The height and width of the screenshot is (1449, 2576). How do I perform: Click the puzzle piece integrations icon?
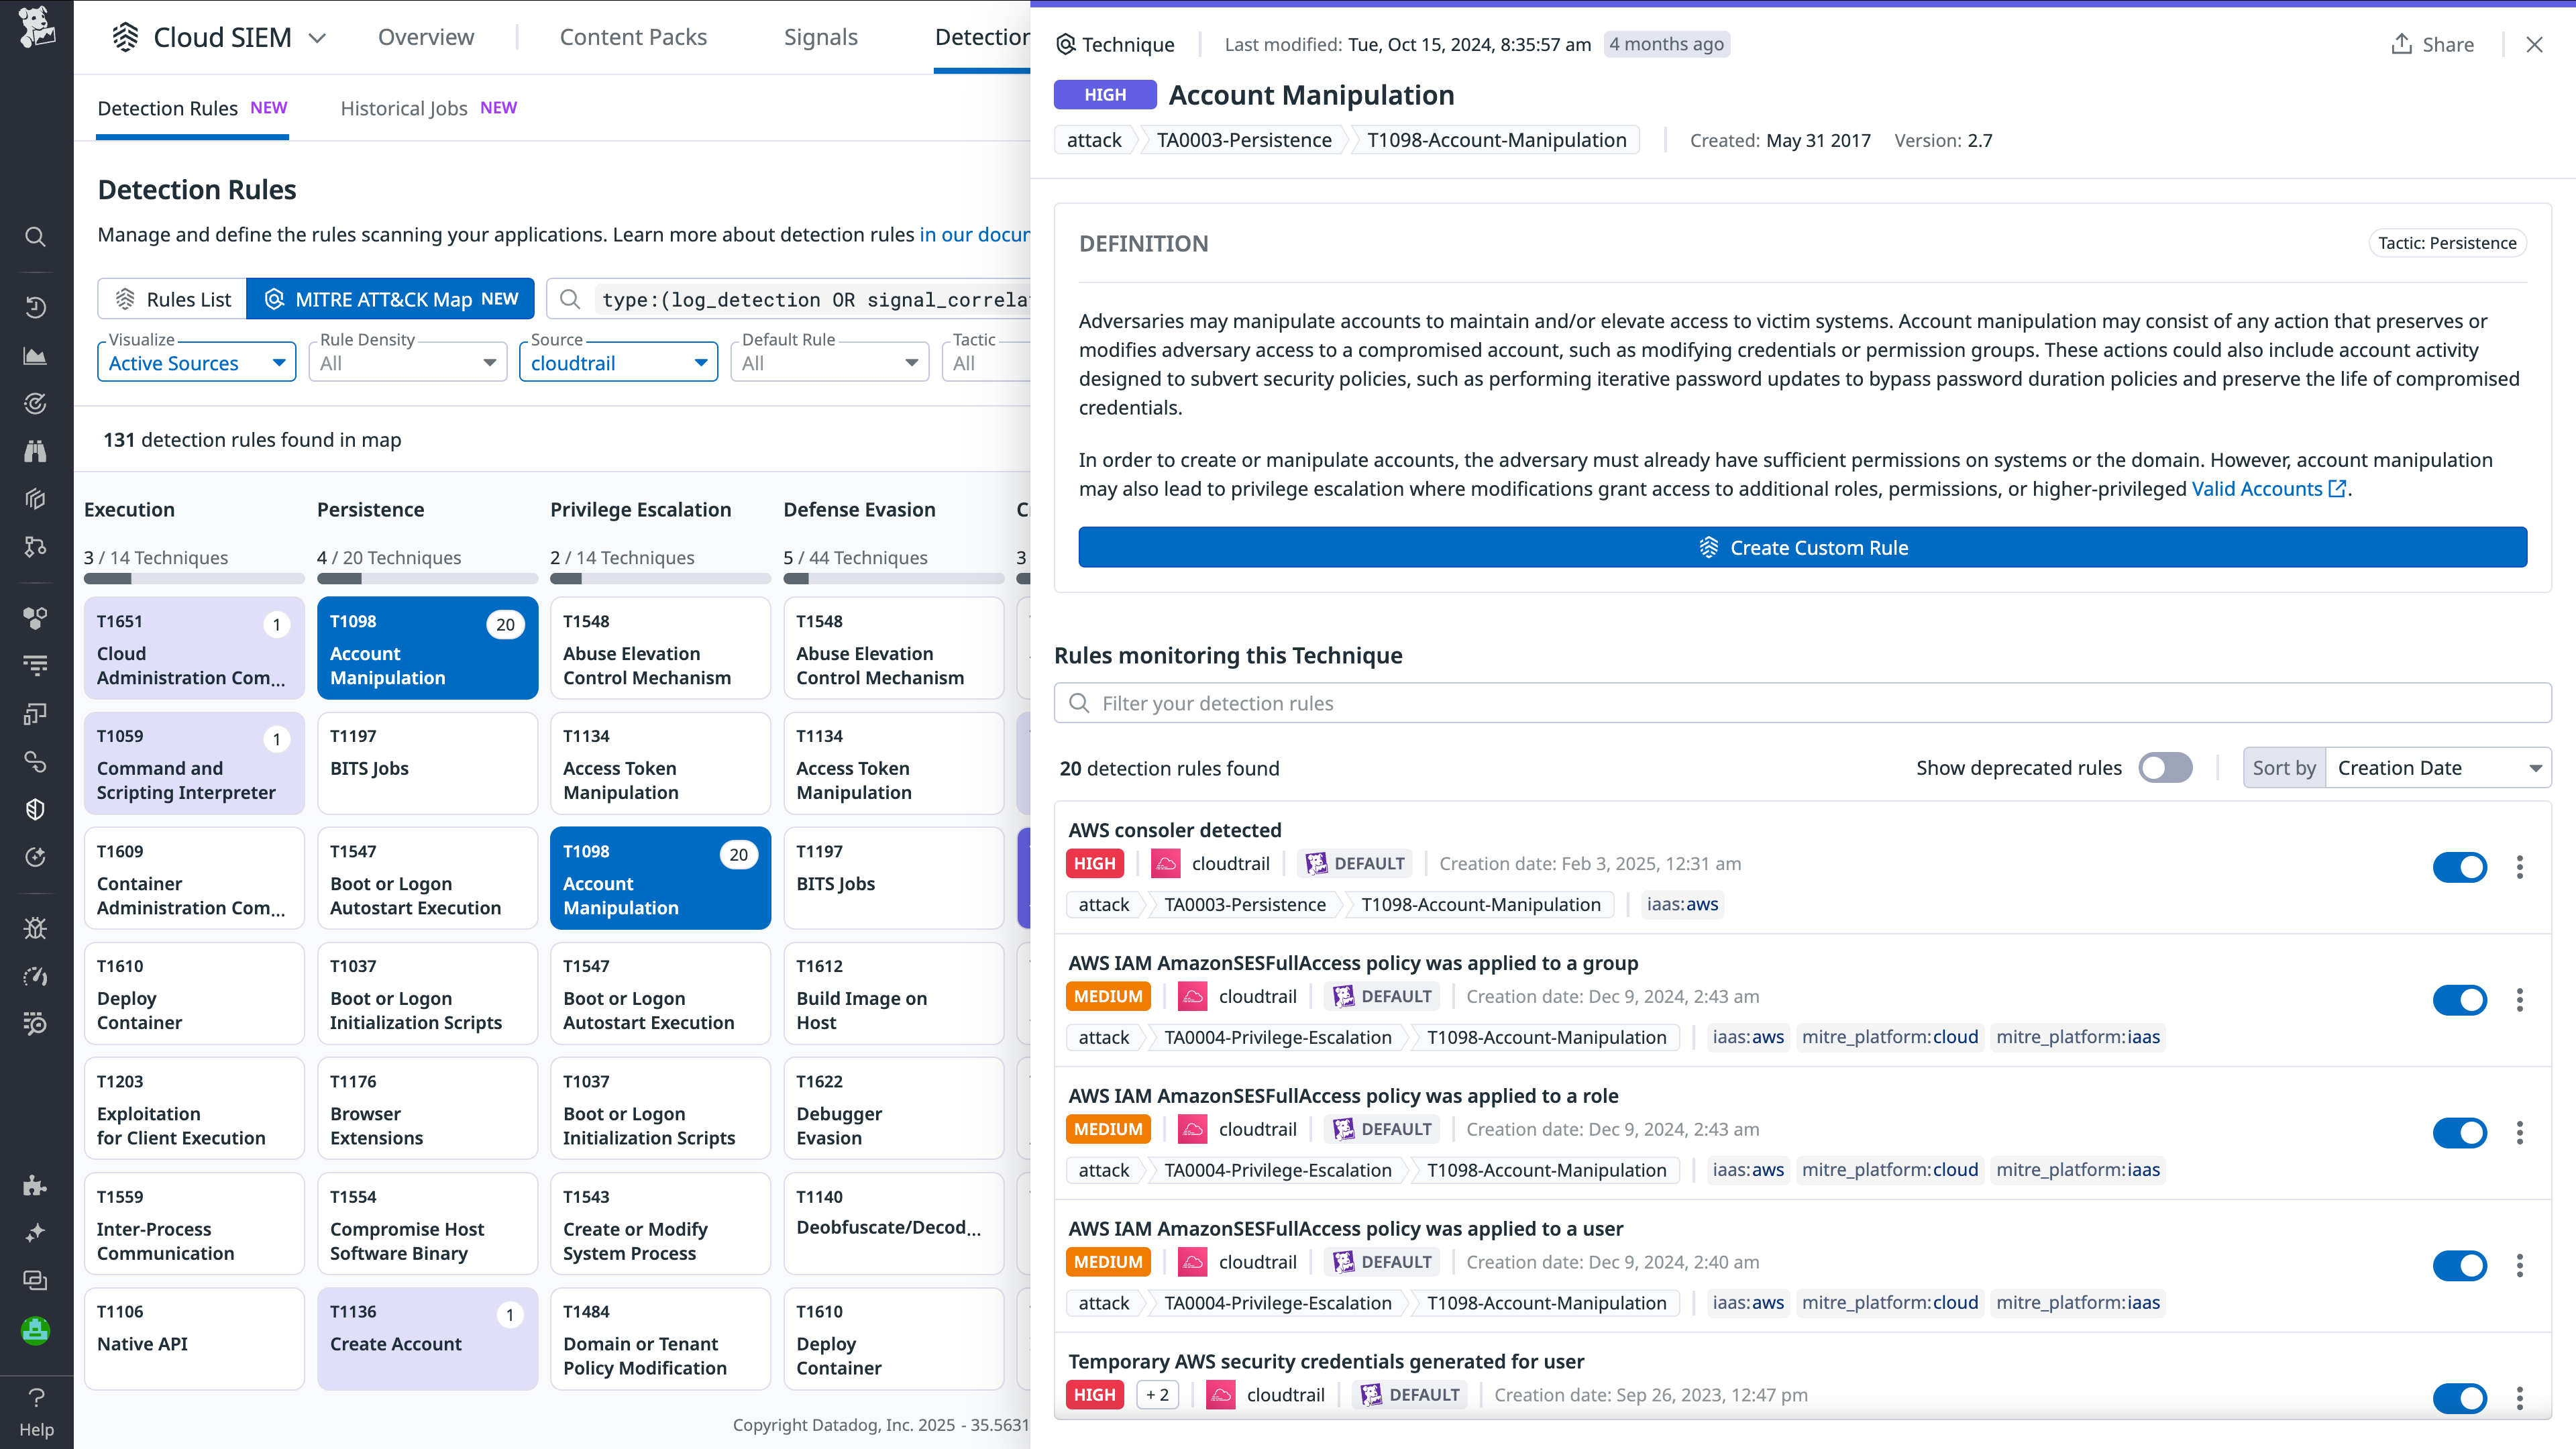pos(35,1186)
